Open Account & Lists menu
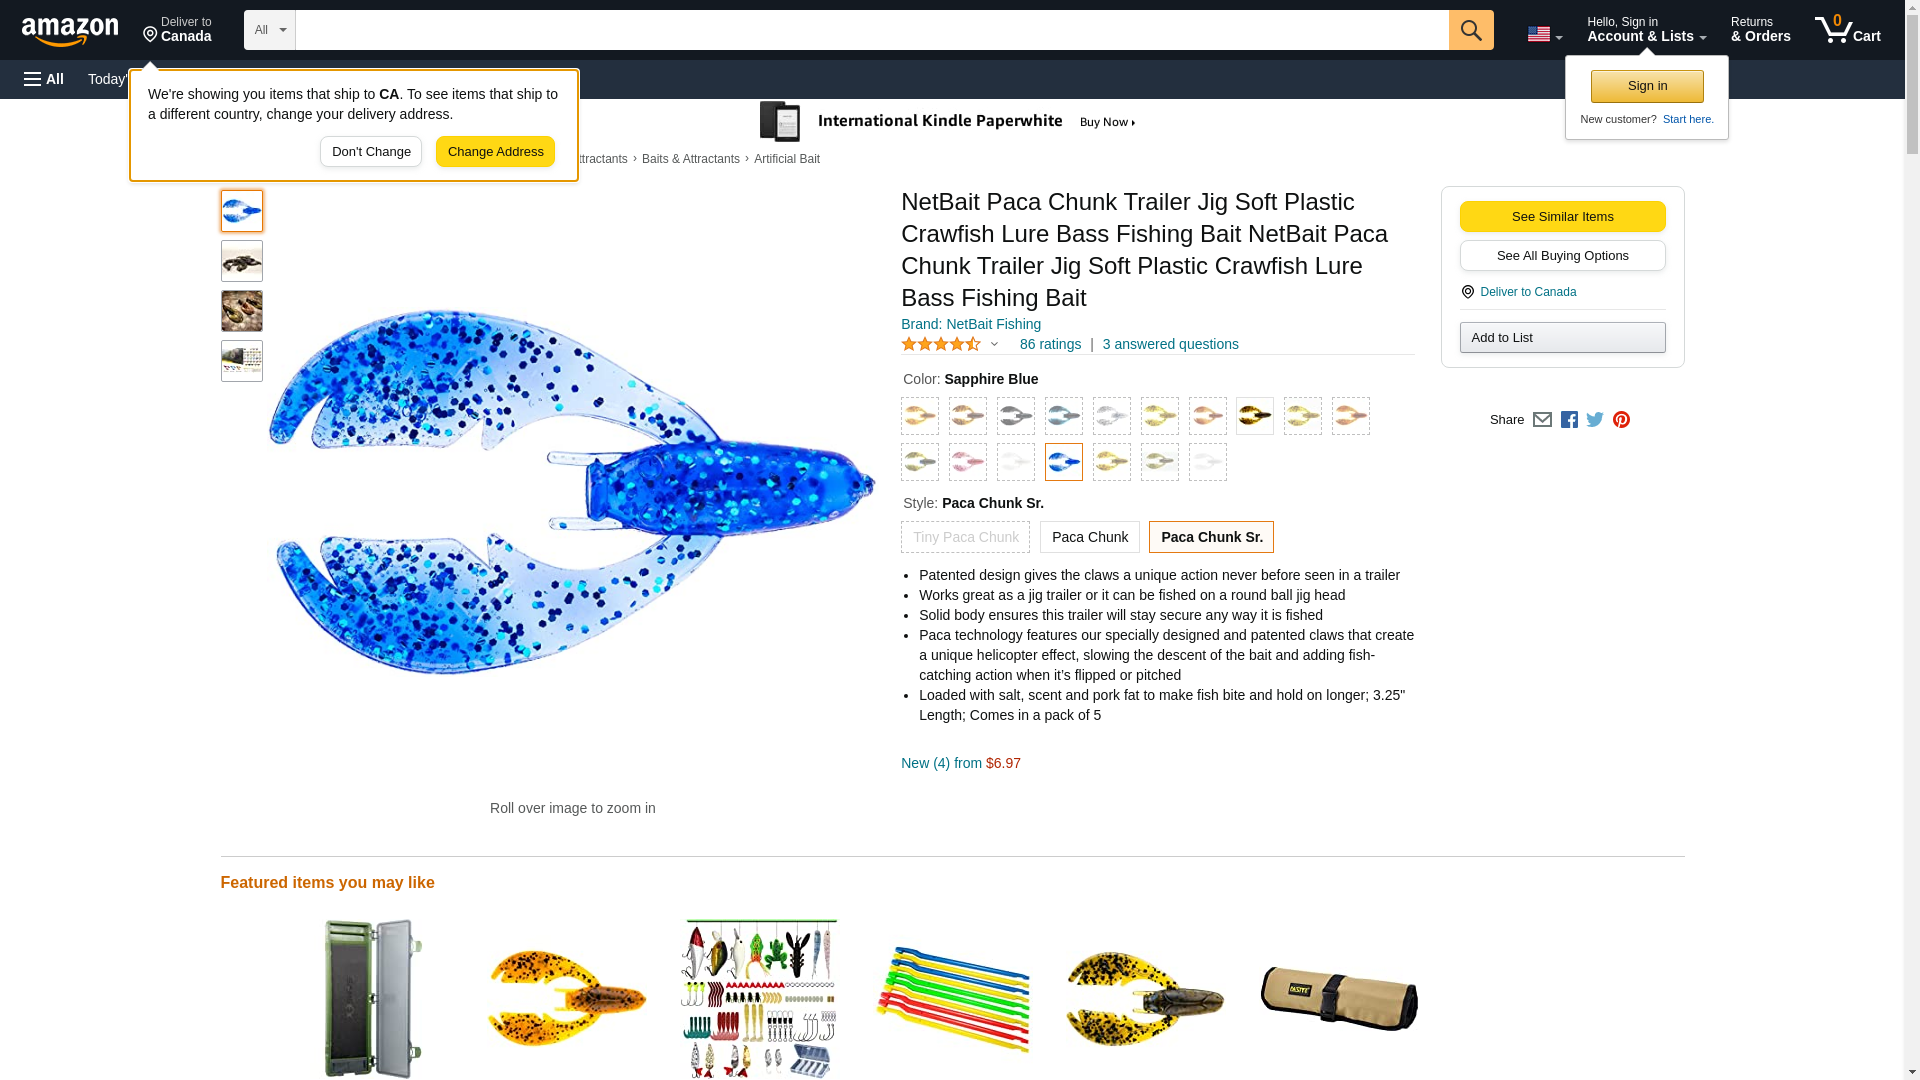 click(1646, 30)
